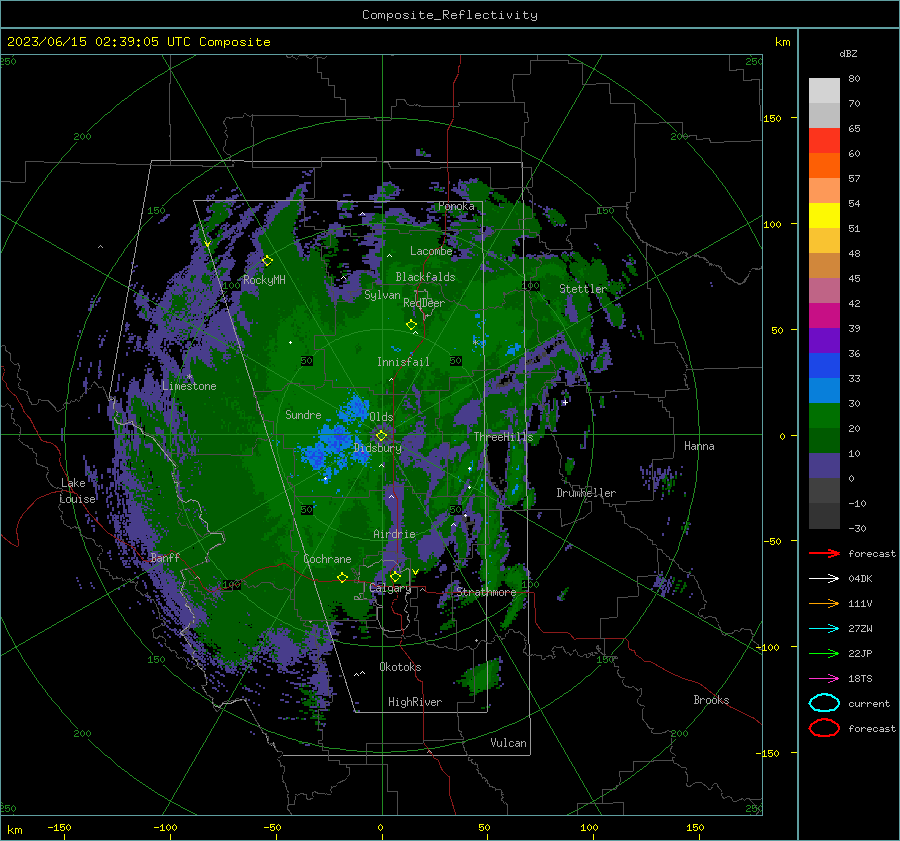Click the 18TS legend label
This screenshot has width=900, height=841.
(860, 679)
